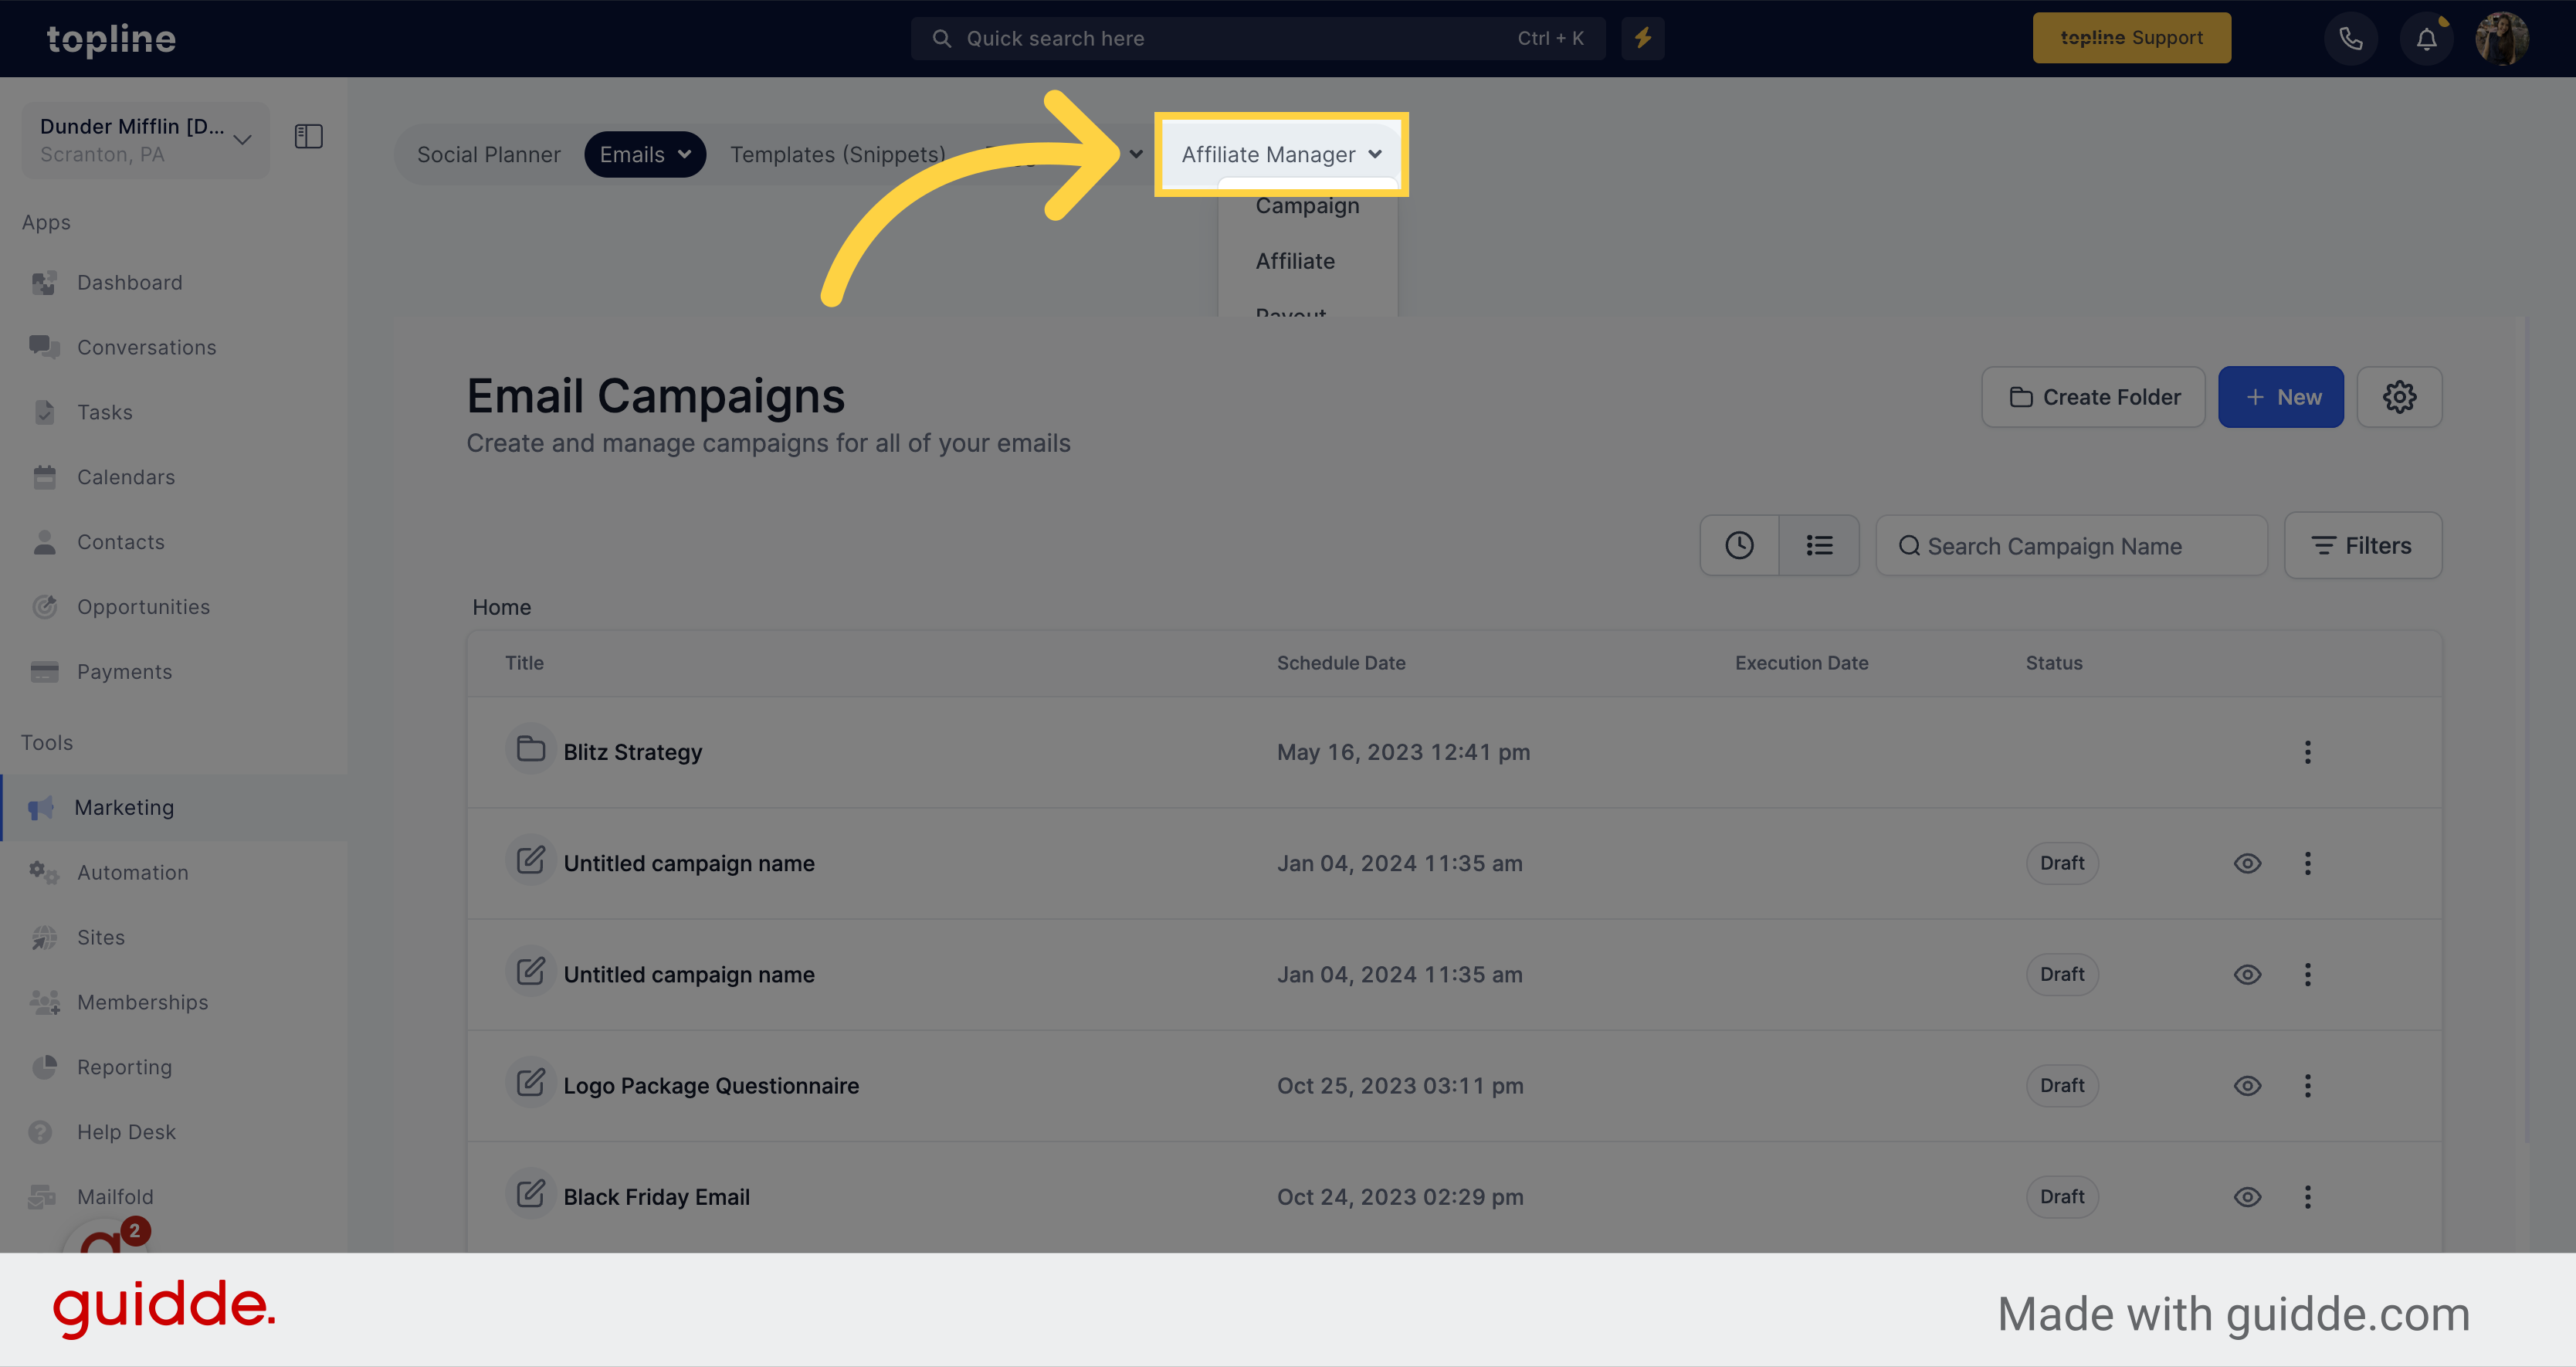Open Sites in the sidebar
This screenshot has height=1367, width=2576.
pyautogui.click(x=101, y=937)
